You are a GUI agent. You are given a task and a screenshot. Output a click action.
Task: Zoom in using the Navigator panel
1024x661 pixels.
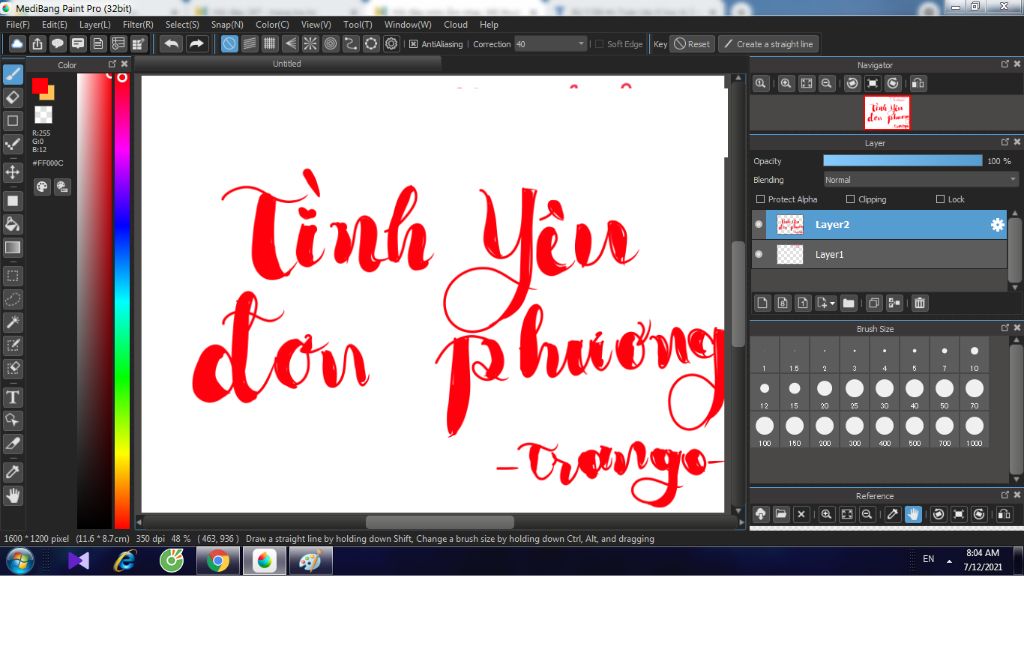pos(786,83)
